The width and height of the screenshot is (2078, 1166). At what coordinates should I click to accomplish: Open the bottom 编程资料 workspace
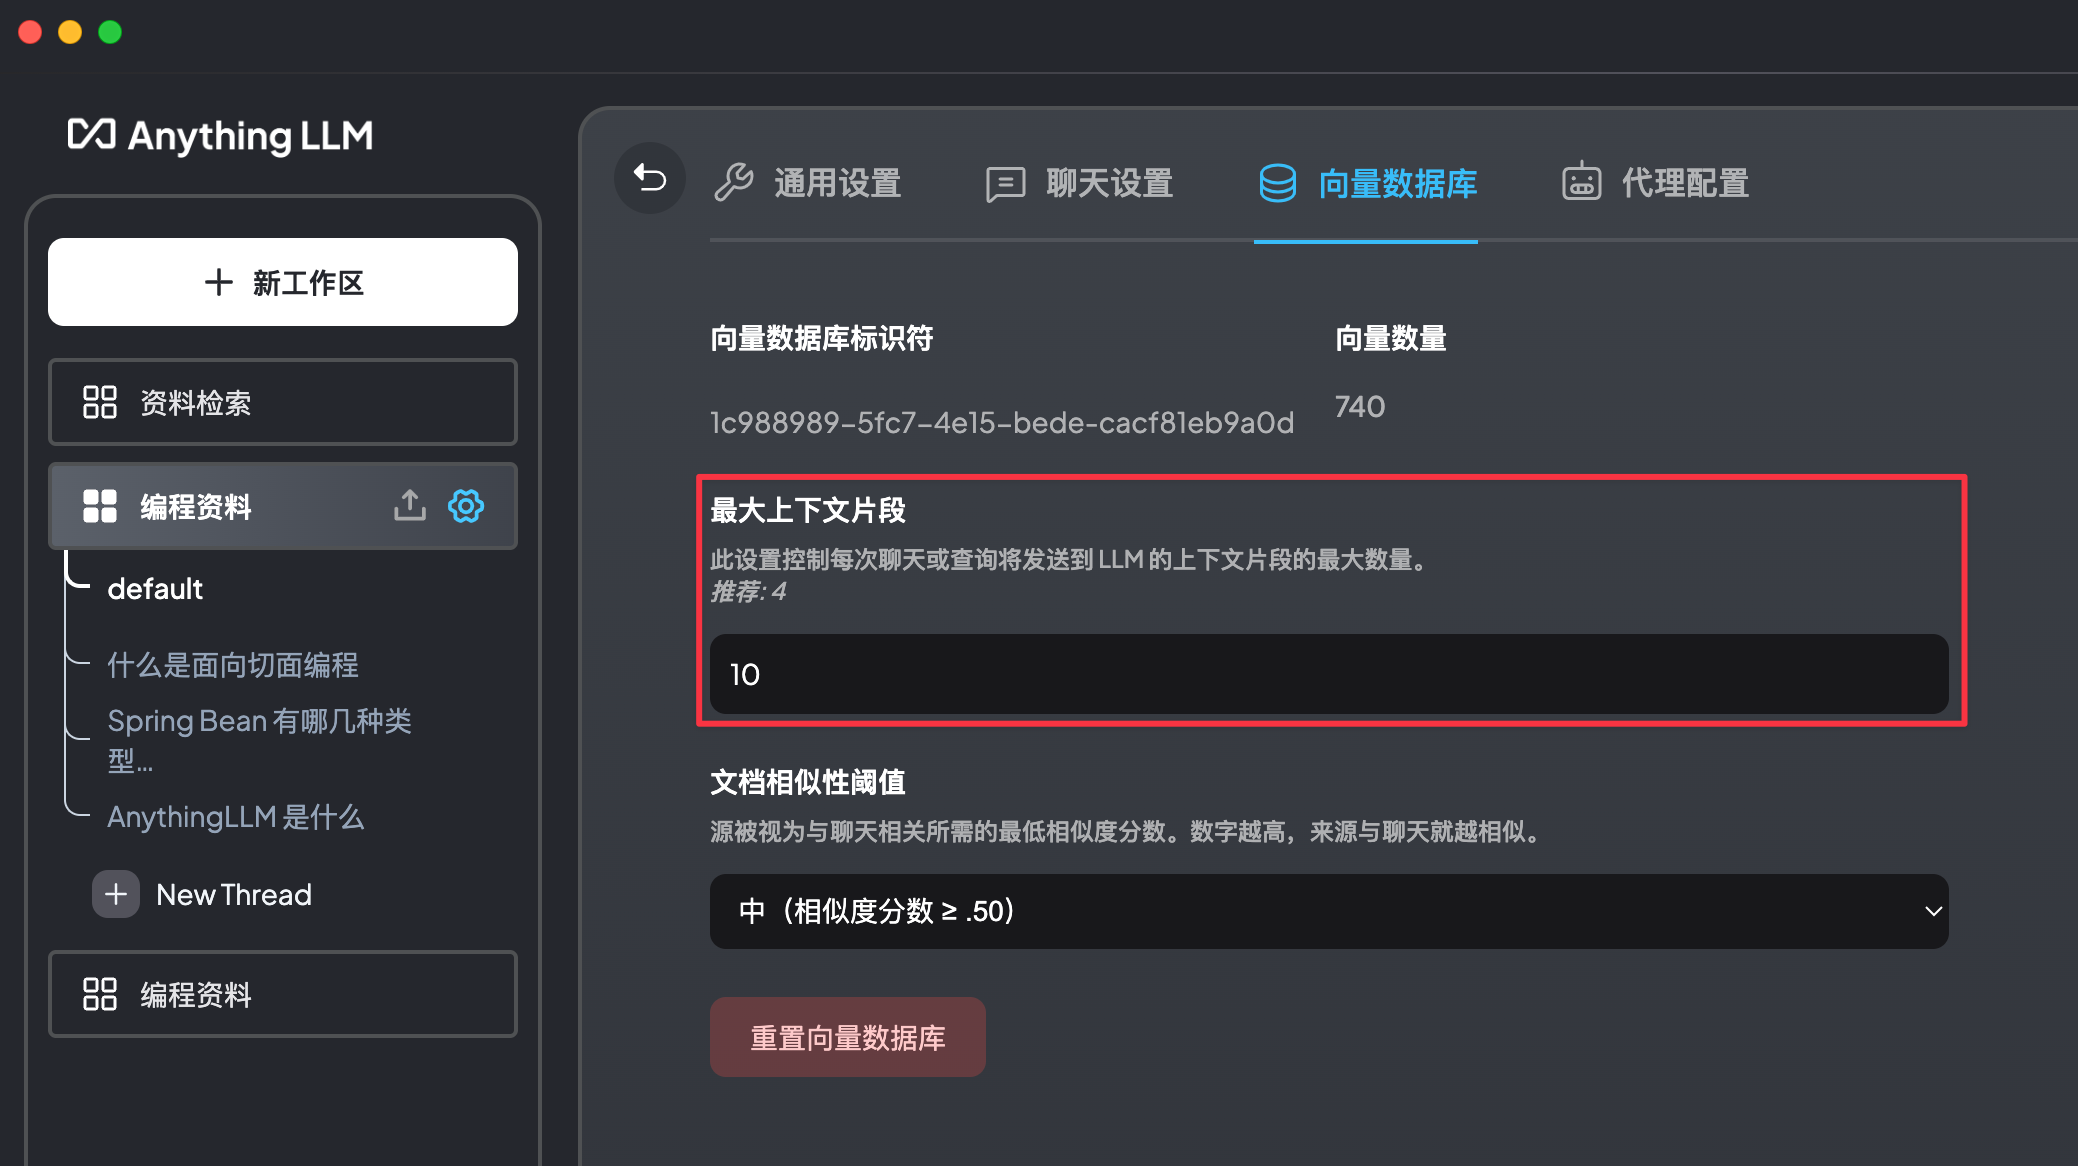coord(283,994)
